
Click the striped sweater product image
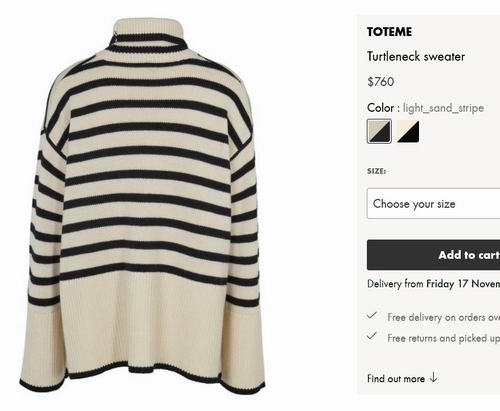142,207
